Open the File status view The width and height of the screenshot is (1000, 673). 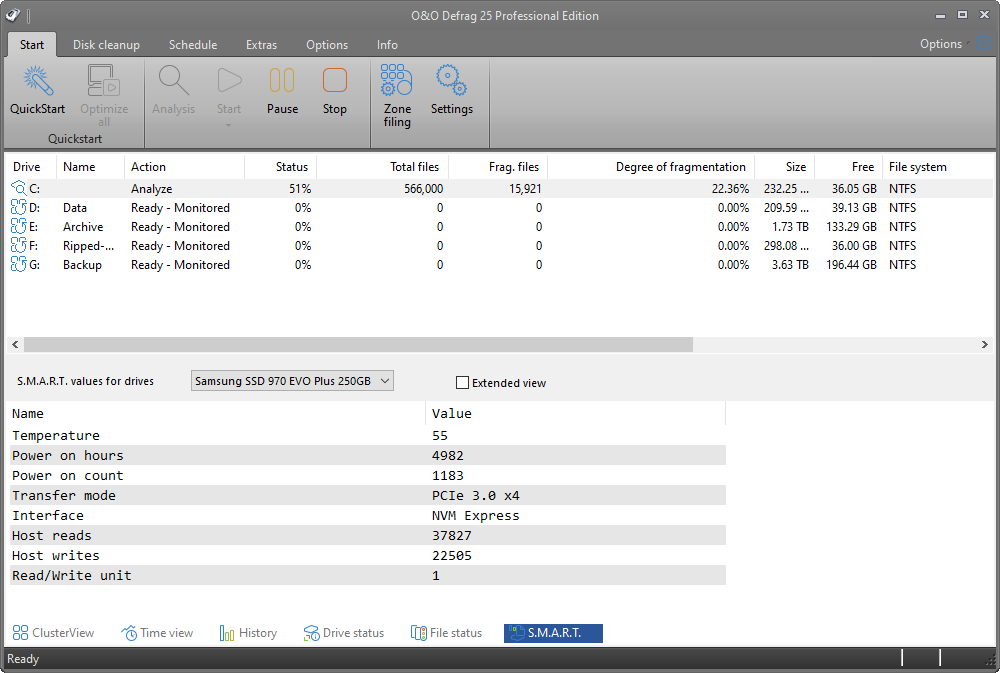446,633
